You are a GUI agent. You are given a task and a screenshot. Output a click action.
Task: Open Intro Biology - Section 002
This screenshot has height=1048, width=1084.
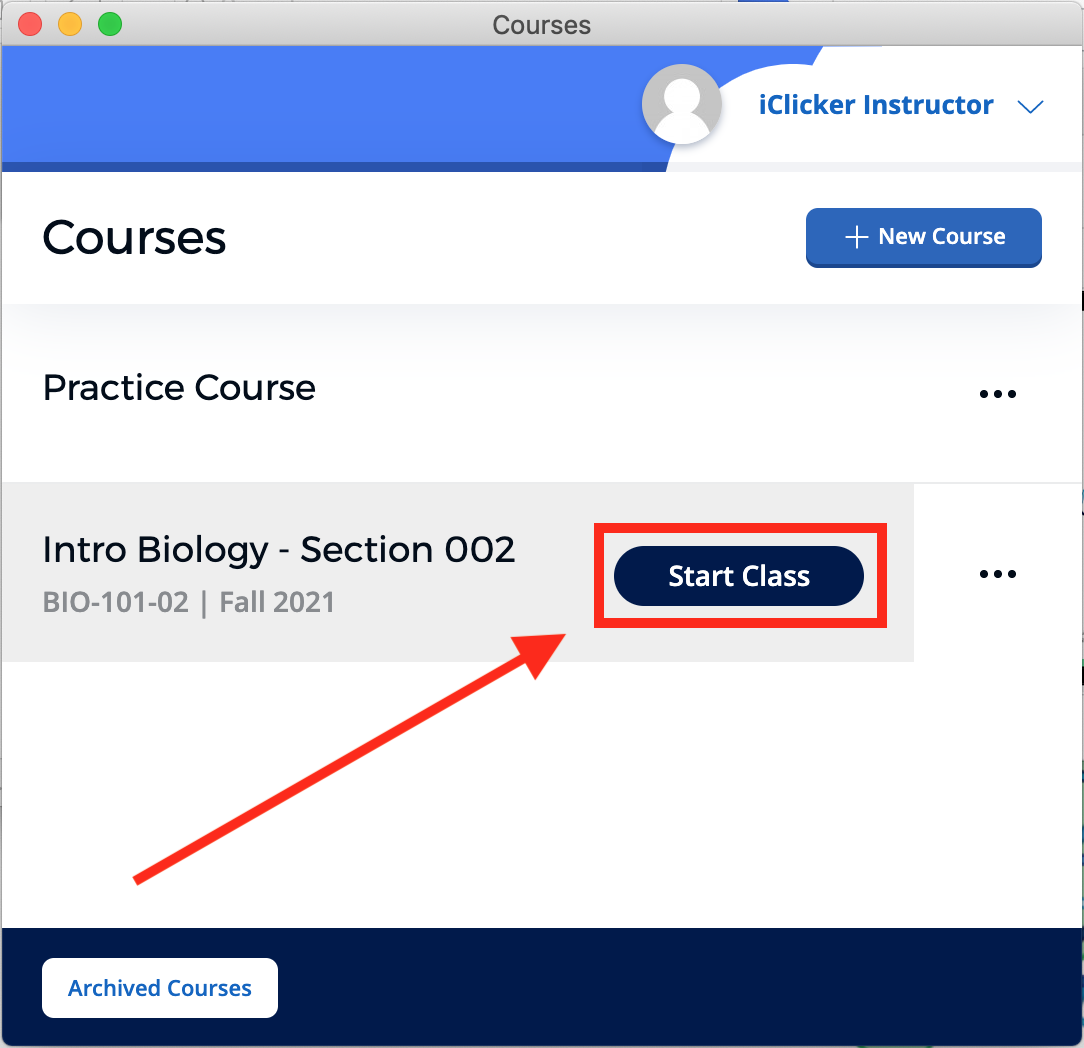click(x=278, y=549)
